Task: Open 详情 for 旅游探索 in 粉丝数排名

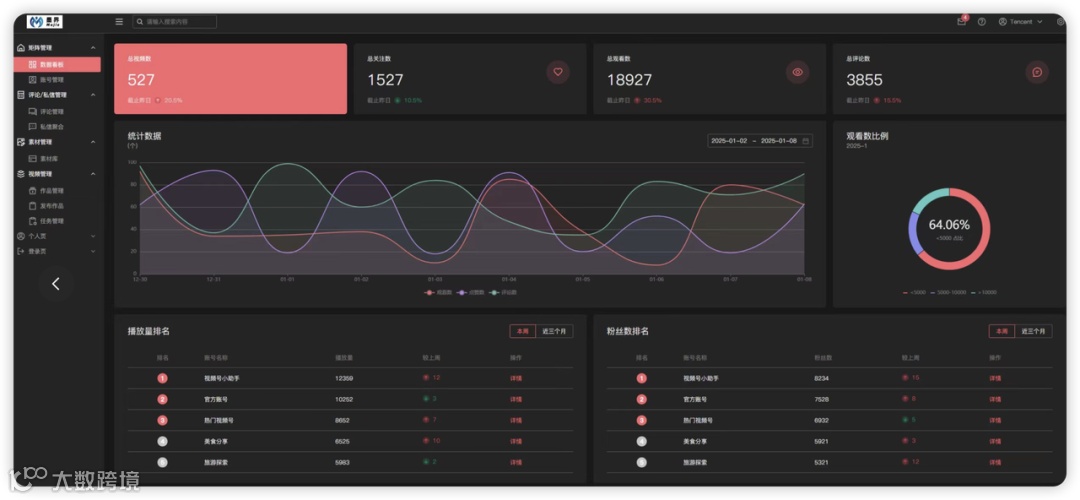Action: 995,462
